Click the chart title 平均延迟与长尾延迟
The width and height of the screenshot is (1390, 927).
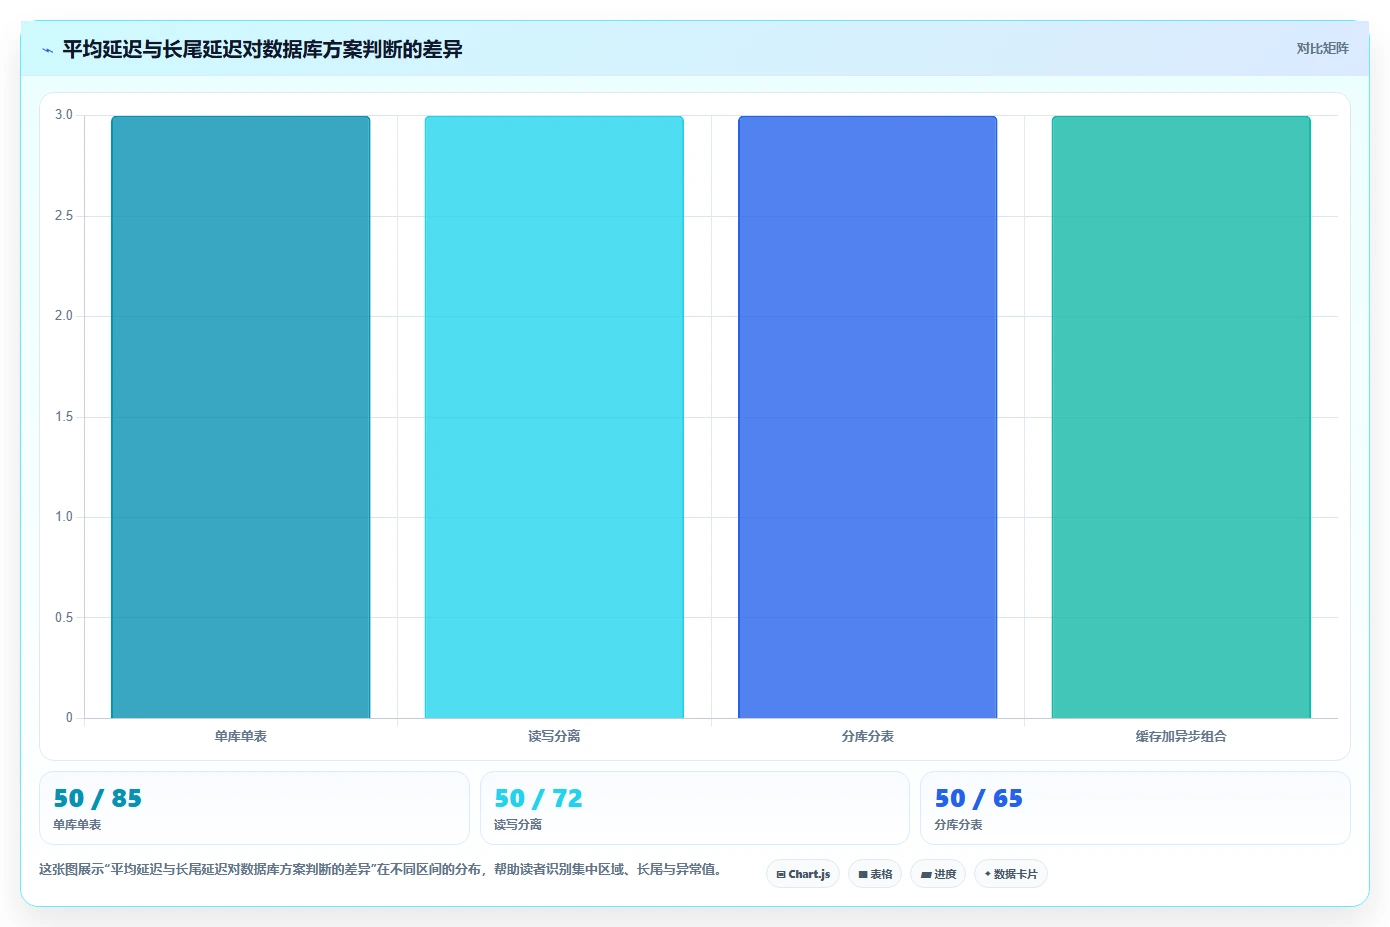click(262, 49)
